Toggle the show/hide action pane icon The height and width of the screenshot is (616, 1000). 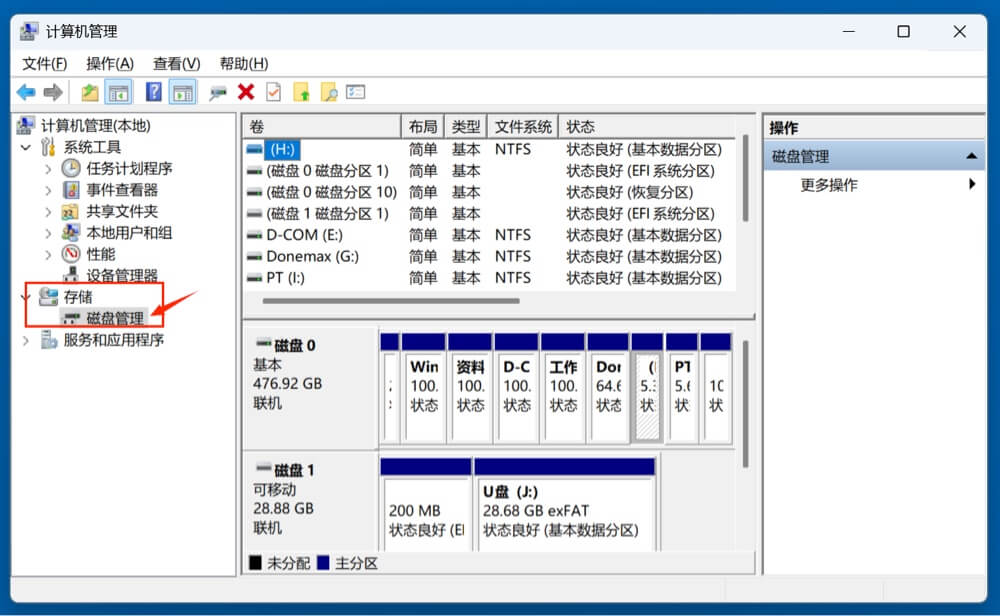[182, 93]
